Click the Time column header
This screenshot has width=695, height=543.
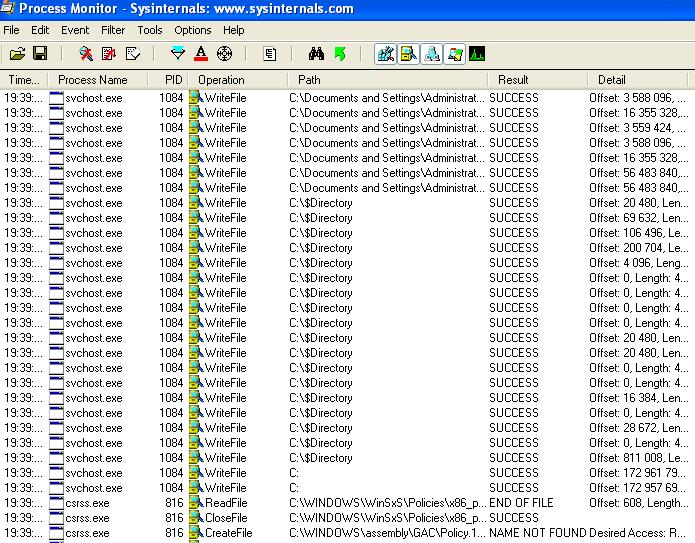[24, 80]
